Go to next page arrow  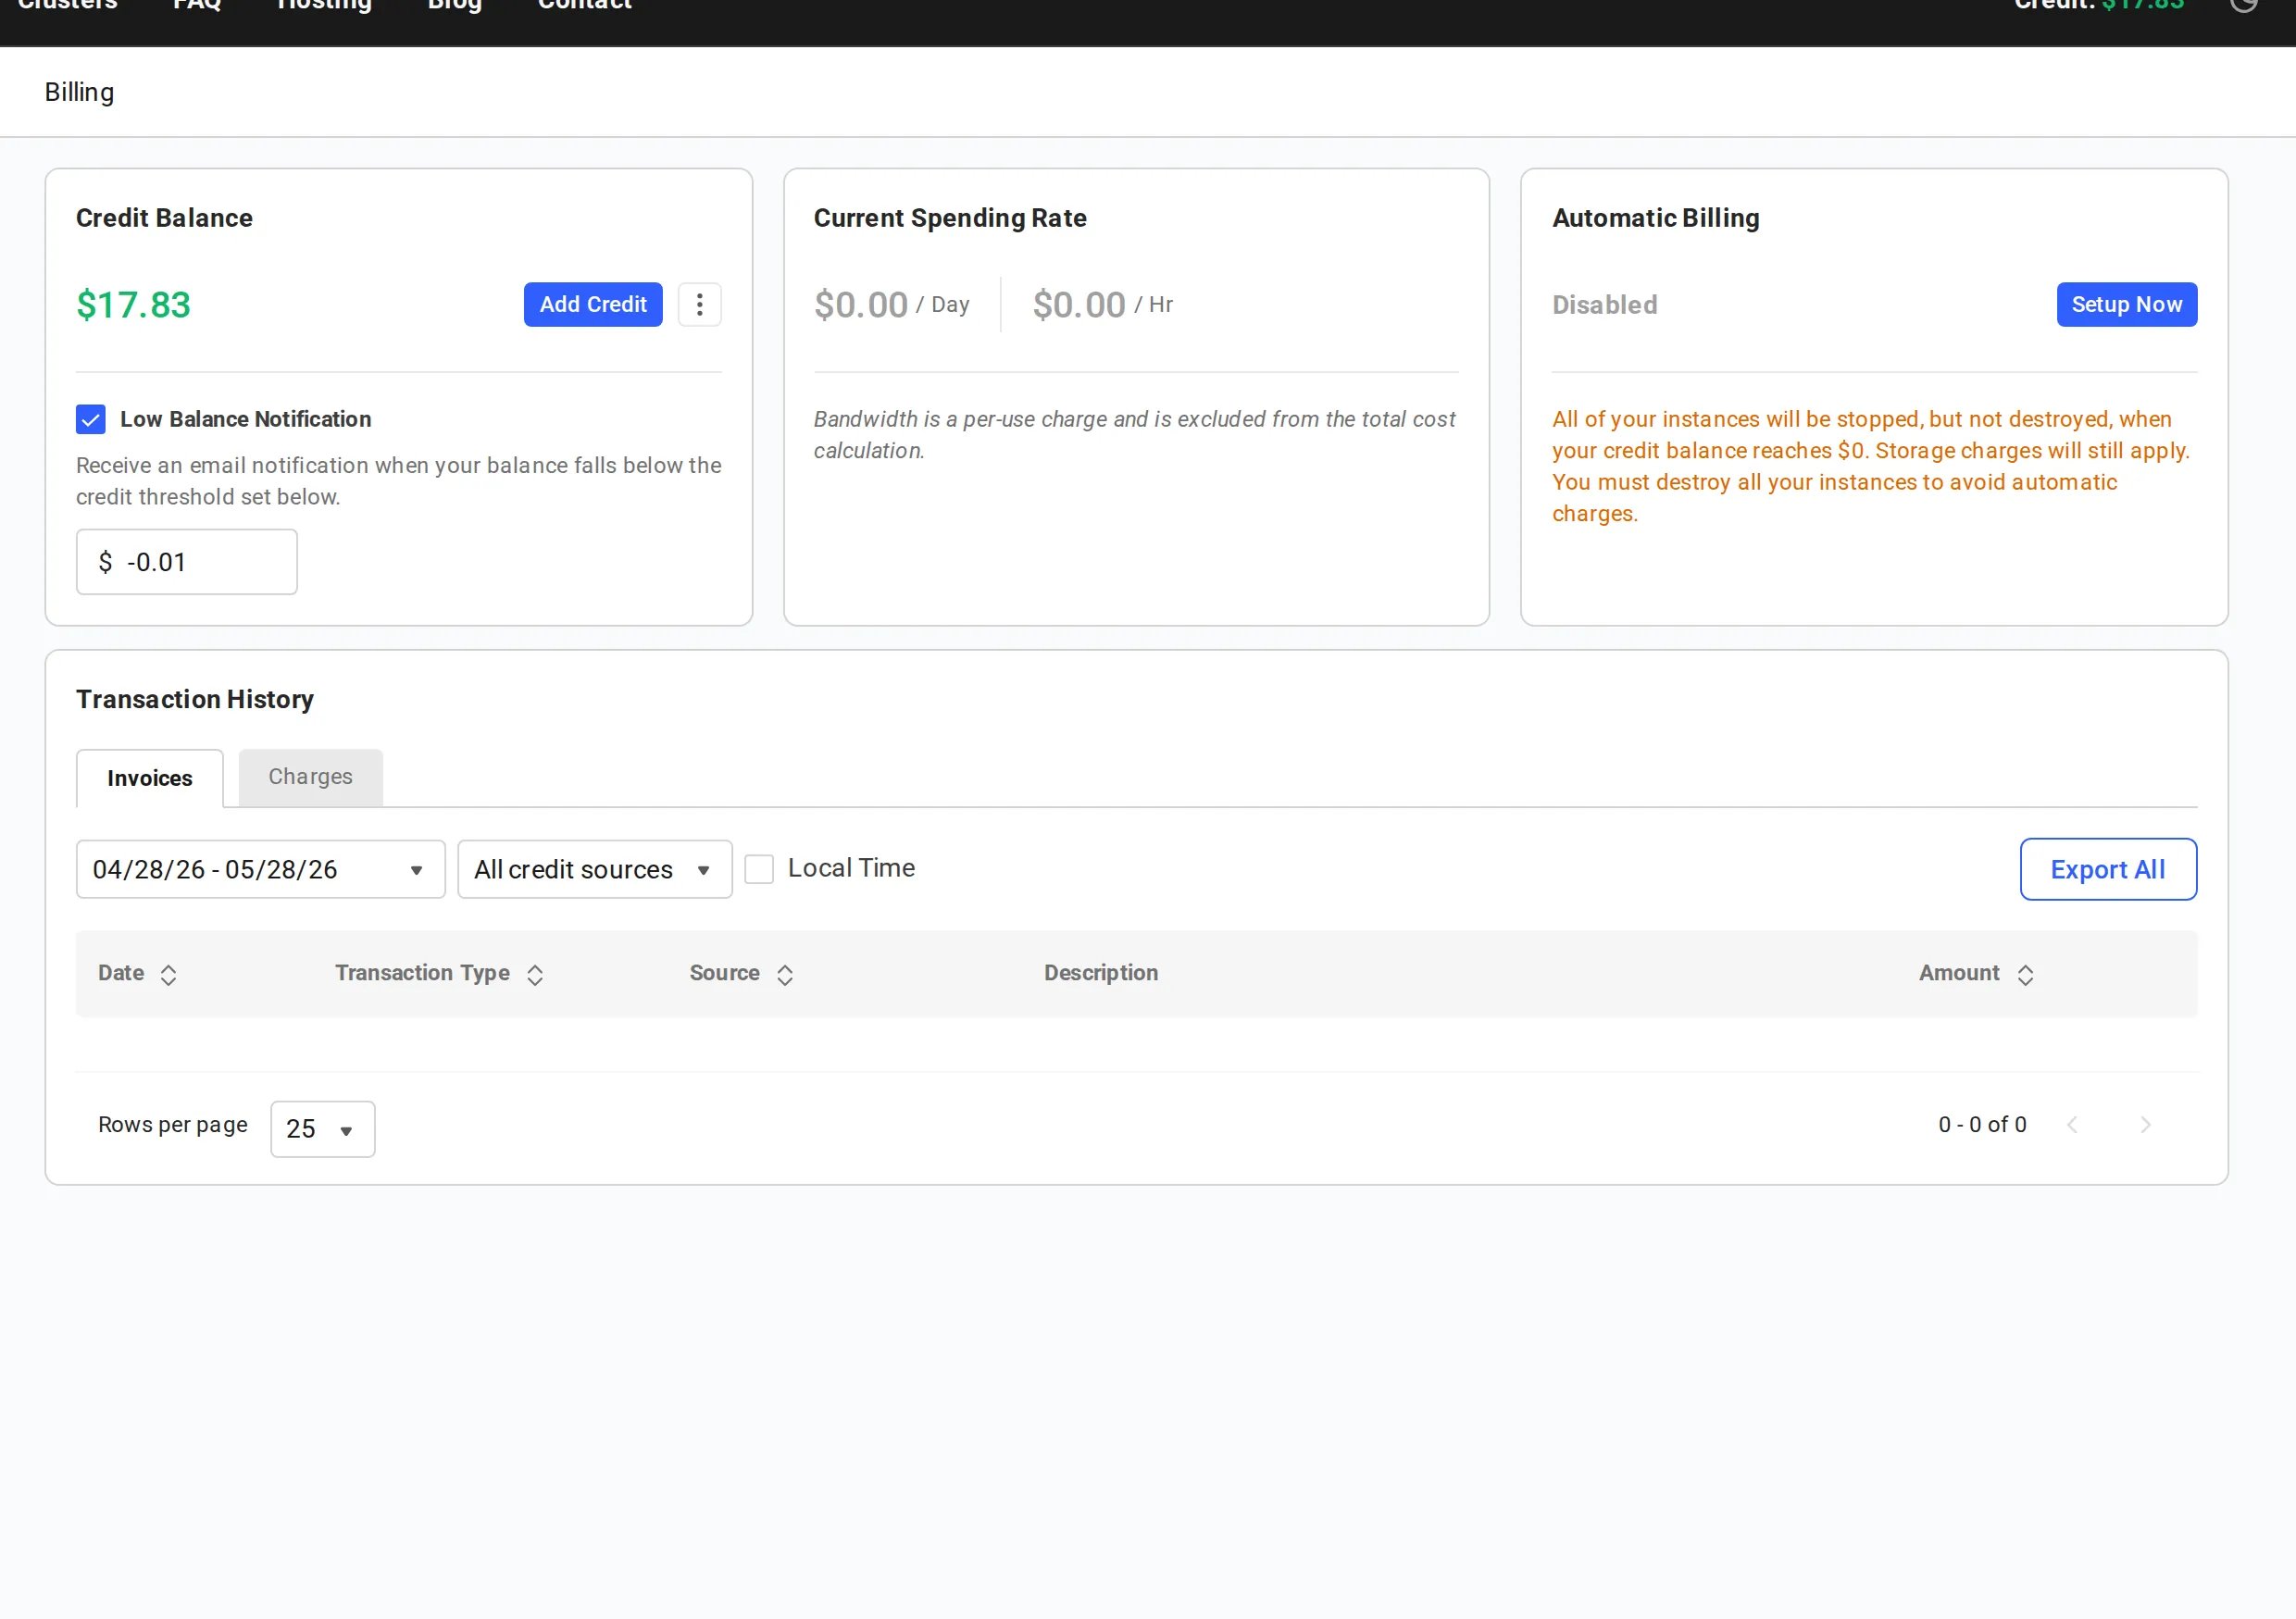coord(2145,1125)
